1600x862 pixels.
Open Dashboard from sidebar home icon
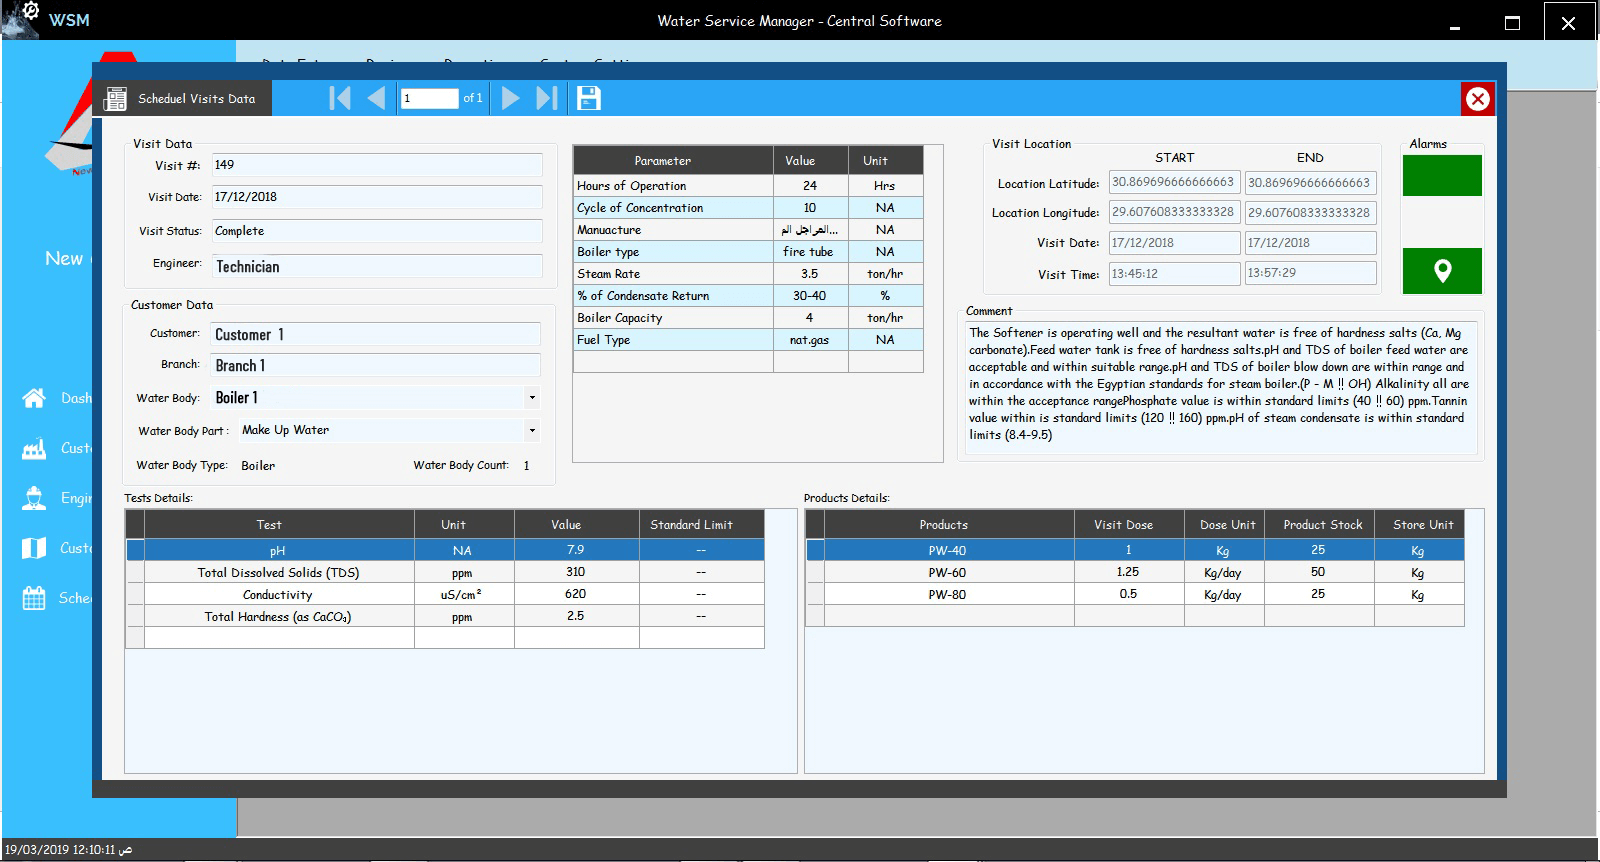click(34, 398)
